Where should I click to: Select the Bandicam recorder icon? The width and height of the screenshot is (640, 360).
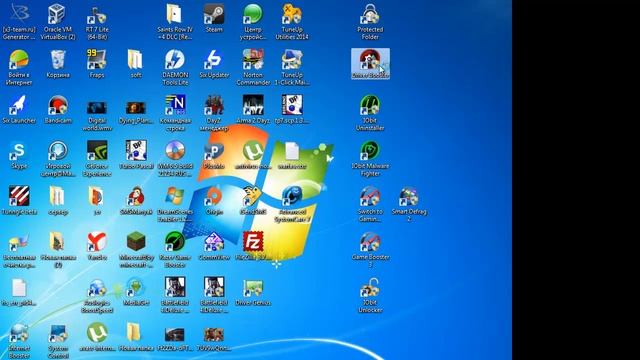tap(58, 109)
